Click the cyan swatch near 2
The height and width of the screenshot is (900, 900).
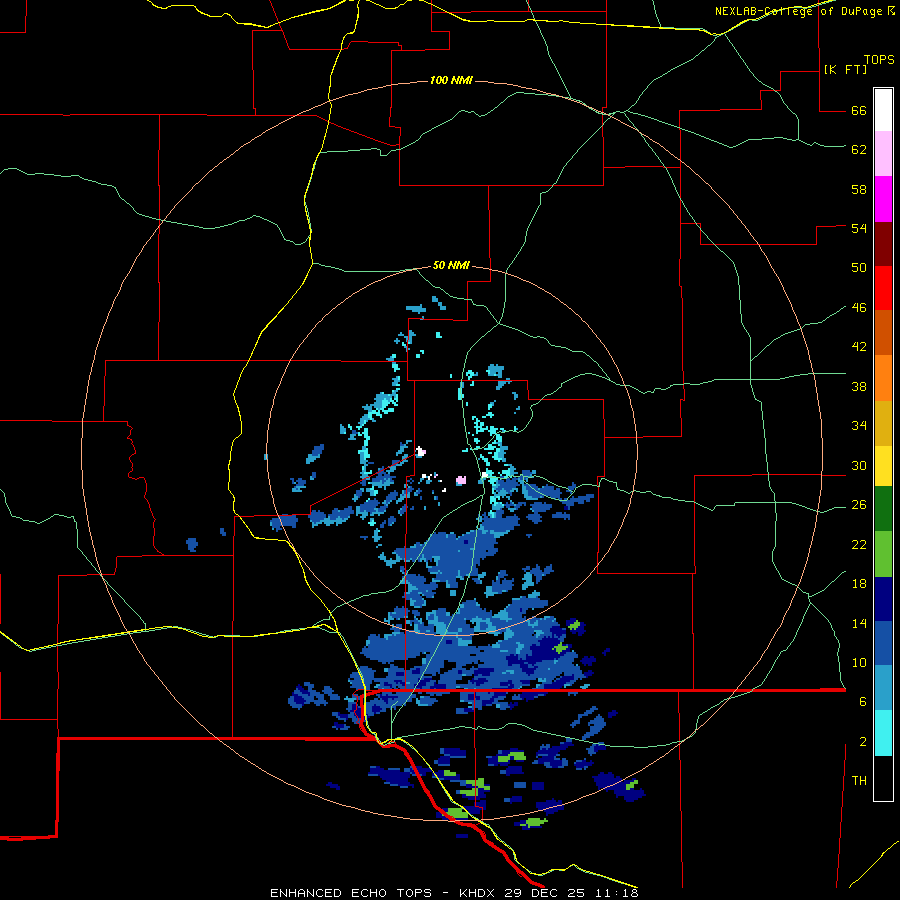click(883, 733)
